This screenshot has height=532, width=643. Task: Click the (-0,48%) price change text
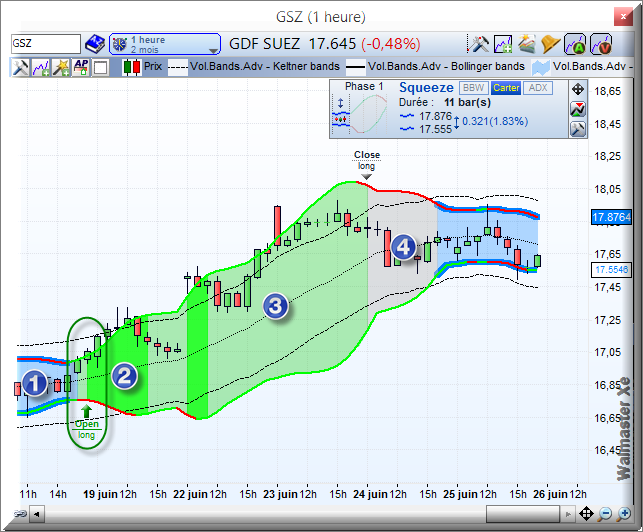tap(391, 44)
